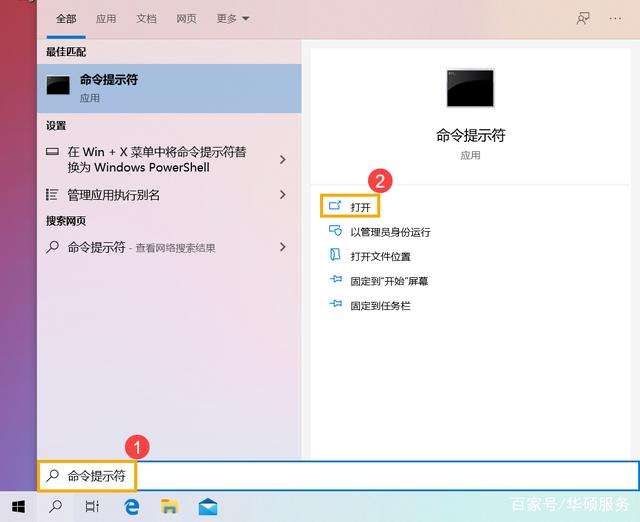Click the 最佳匹配 section heading
The width and height of the screenshot is (640, 522).
coord(66,52)
